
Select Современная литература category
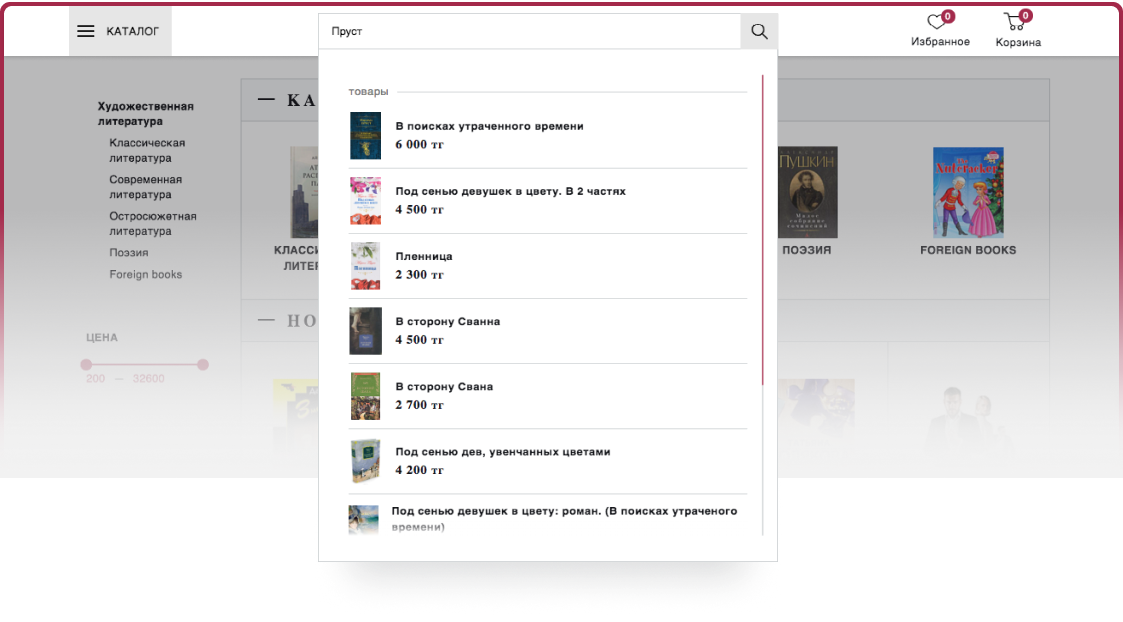click(x=145, y=187)
